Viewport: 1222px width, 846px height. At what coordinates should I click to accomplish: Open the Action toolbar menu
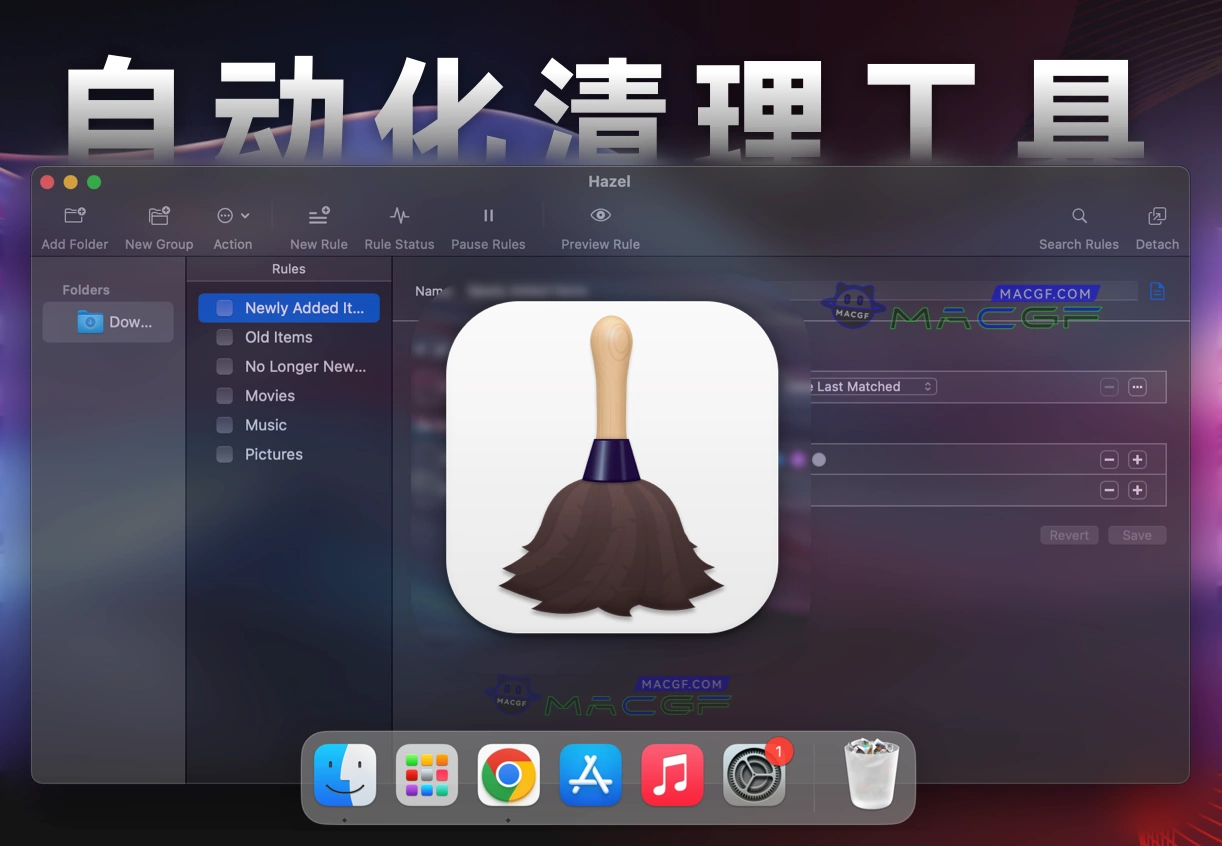point(232,215)
